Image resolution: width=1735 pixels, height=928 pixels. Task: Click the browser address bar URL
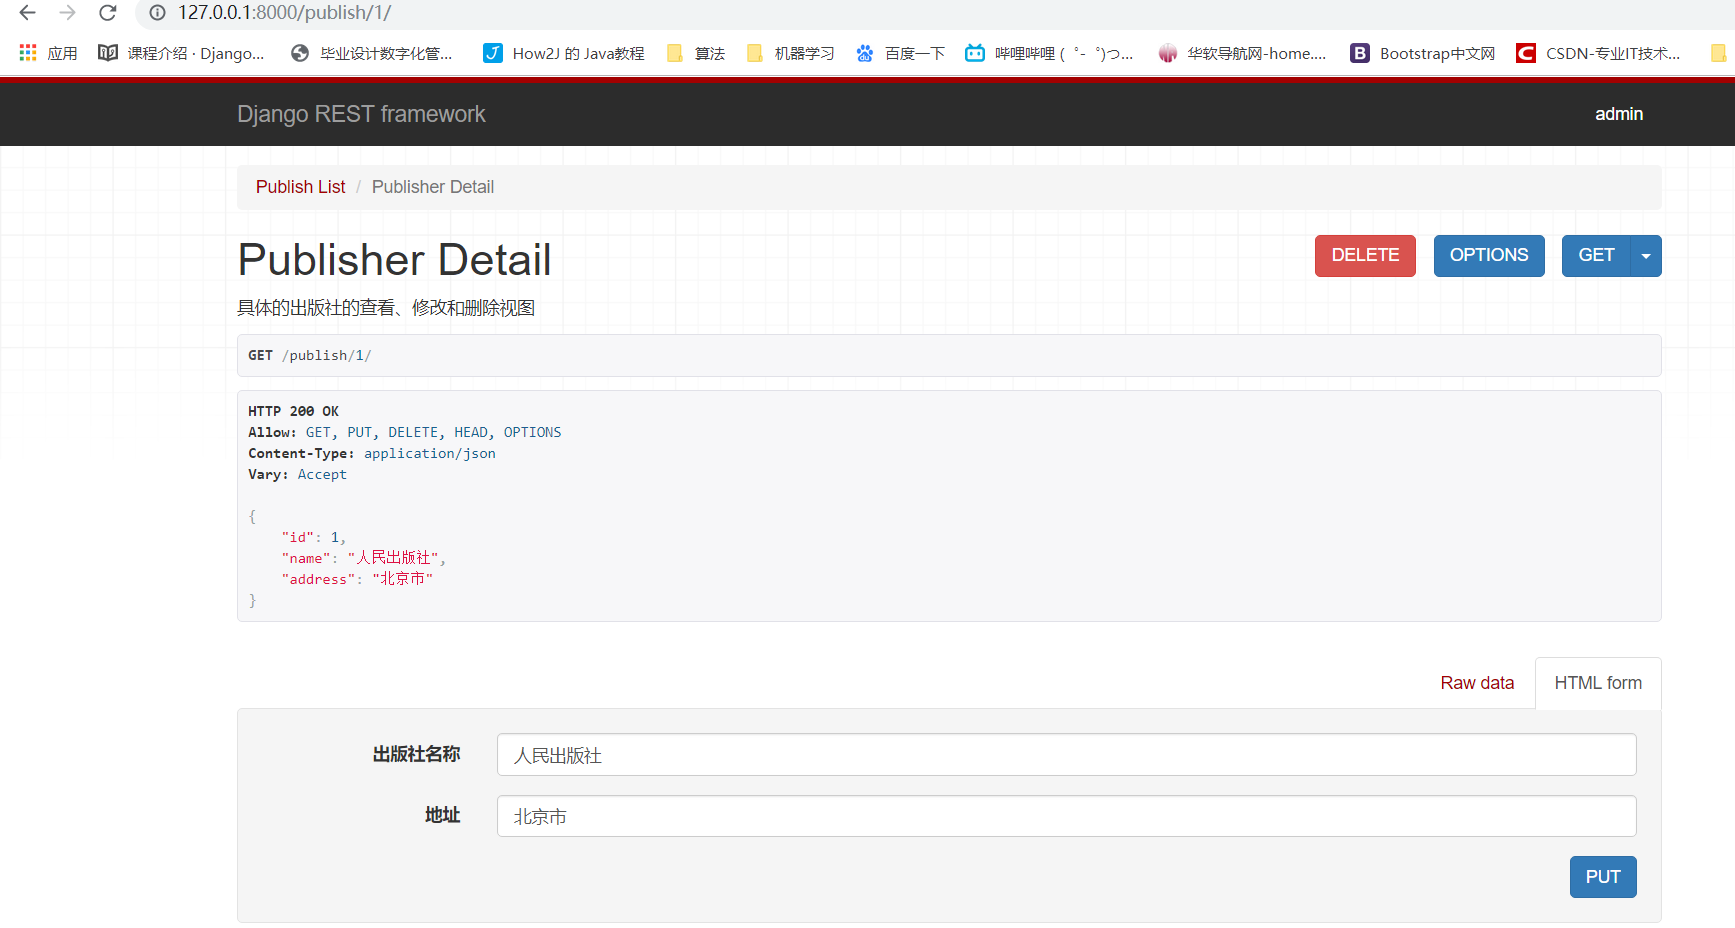coord(284,13)
